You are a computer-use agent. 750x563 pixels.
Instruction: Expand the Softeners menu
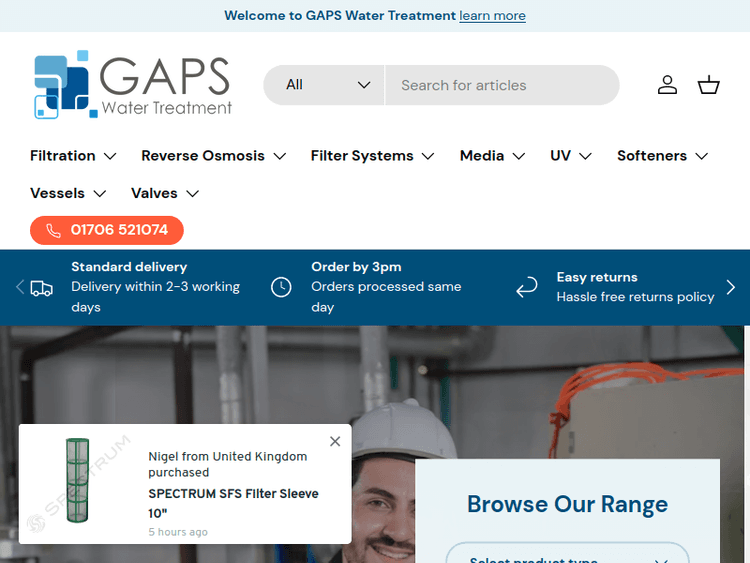tap(662, 156)
